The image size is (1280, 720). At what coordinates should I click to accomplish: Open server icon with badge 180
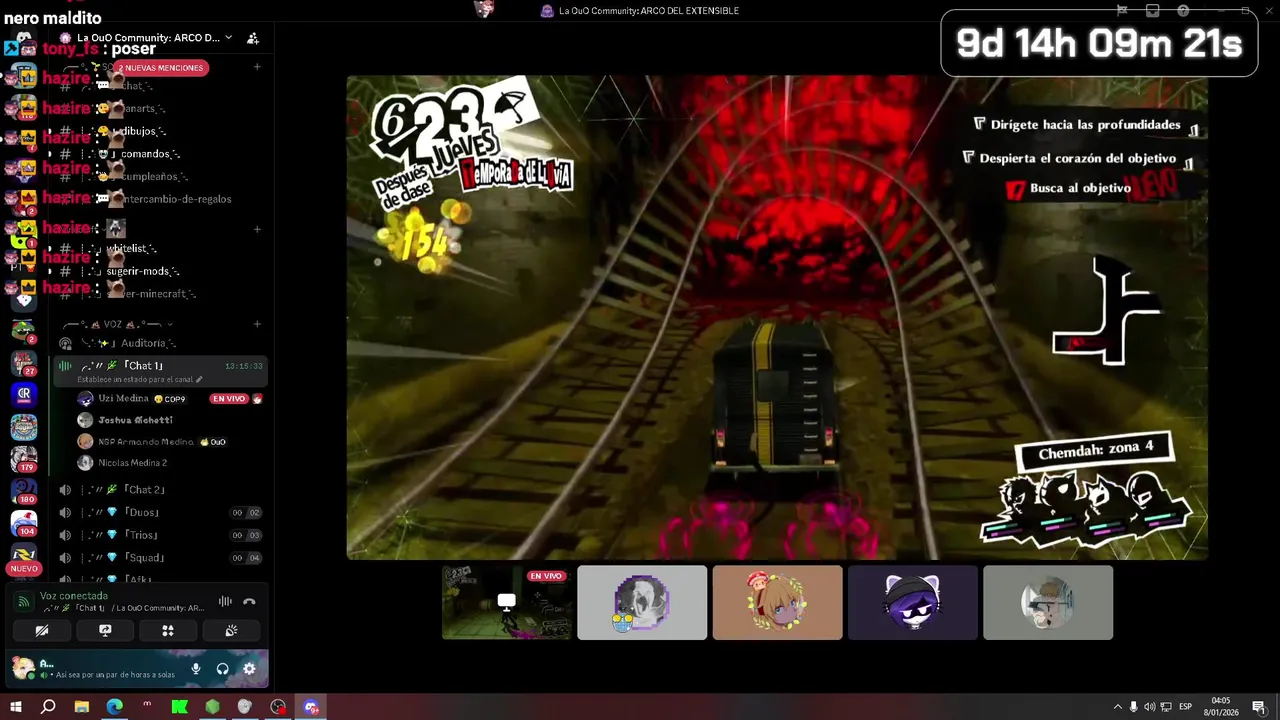point(24,491)
